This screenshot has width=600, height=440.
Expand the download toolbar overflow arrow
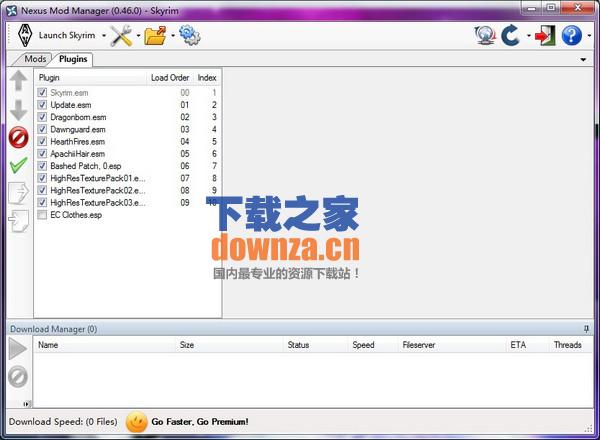coord(26,404)
